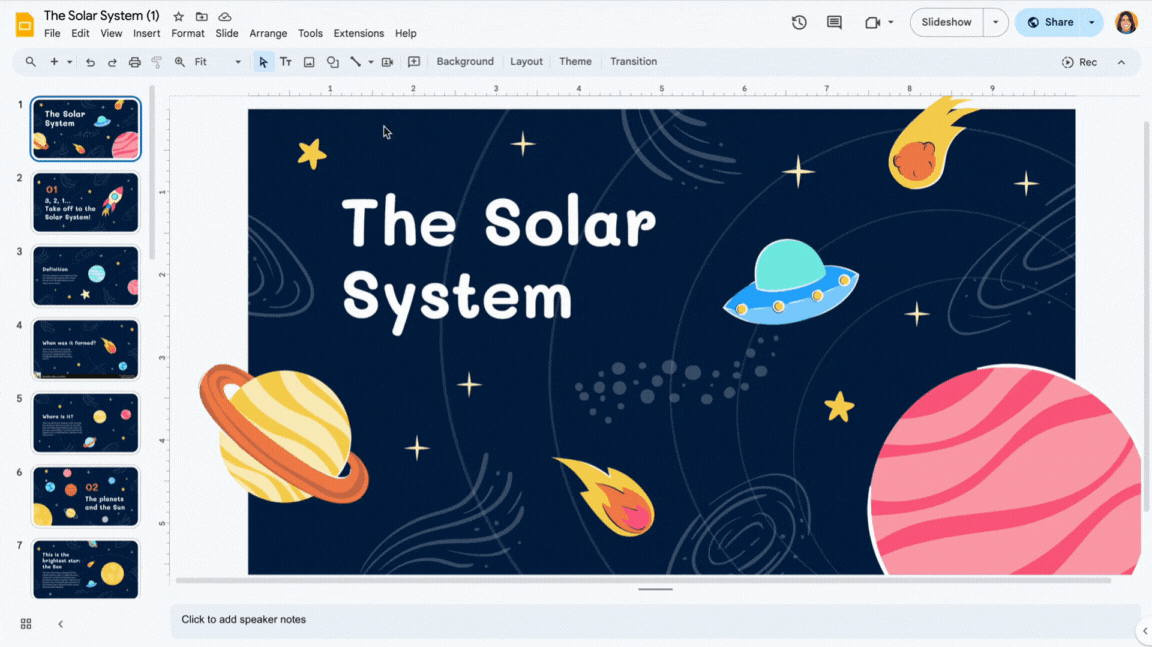Choose the select cursor tool
The width and height of the screenshot is (1152, 647).
263,62
